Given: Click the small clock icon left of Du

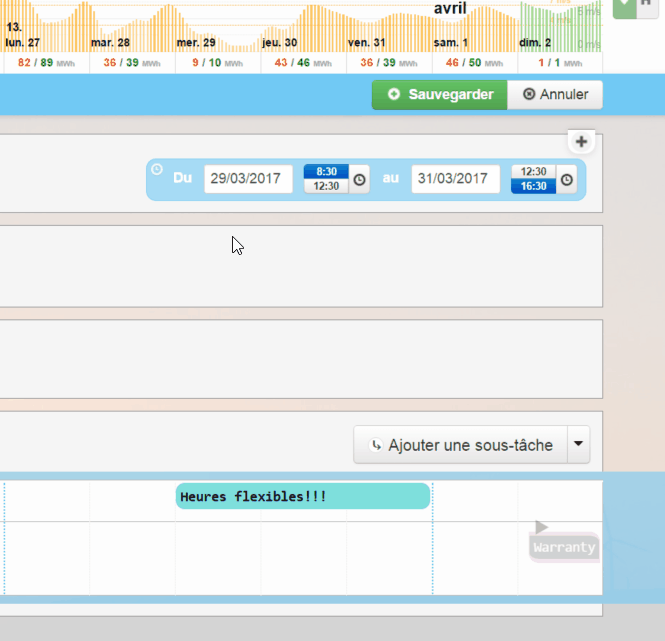Looking at the screenshot, I should tap(157, 169).
